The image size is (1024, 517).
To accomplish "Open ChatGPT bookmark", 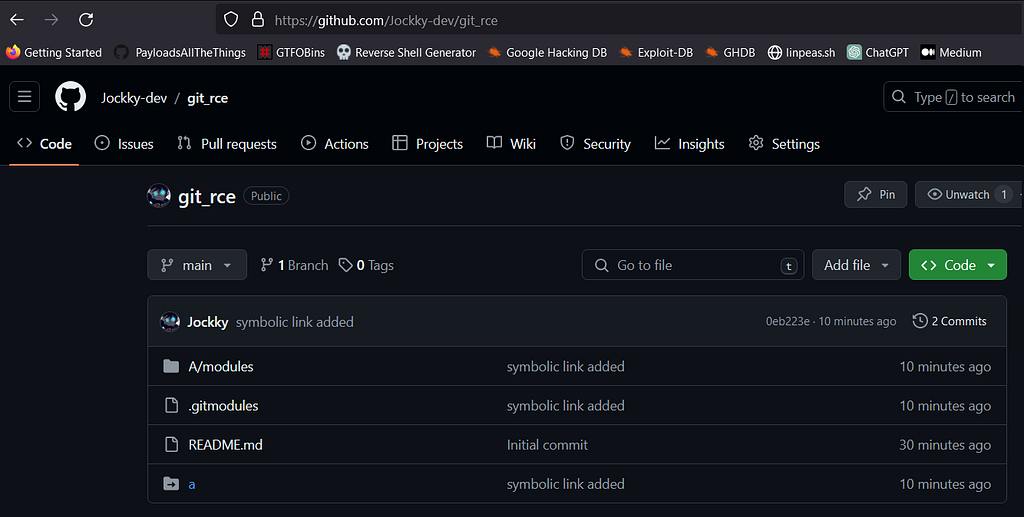I will [878, 52].
